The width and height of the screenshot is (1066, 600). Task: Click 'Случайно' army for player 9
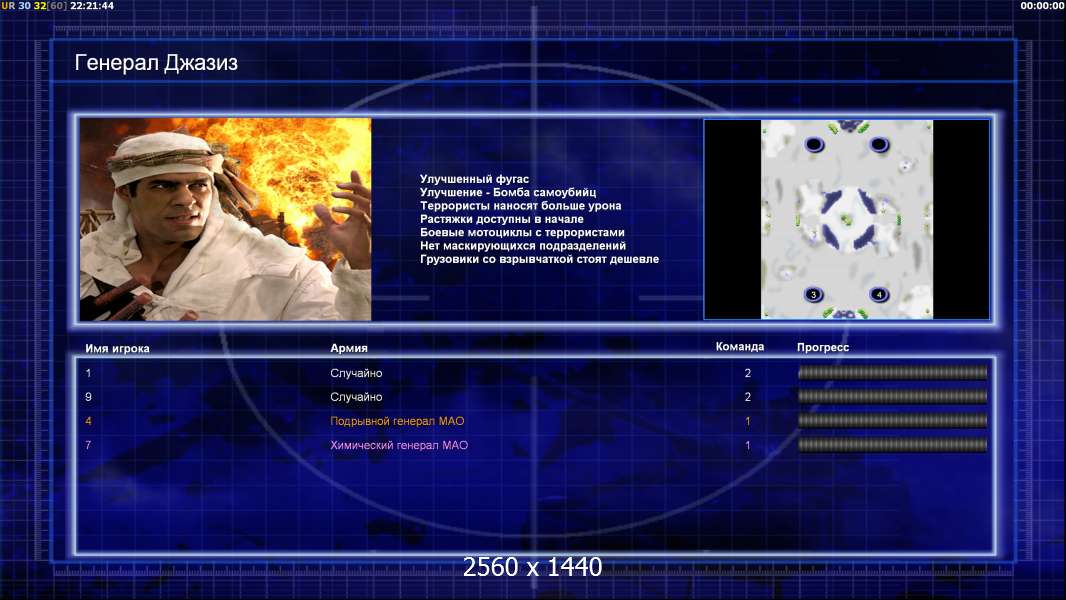pos(356,397)
